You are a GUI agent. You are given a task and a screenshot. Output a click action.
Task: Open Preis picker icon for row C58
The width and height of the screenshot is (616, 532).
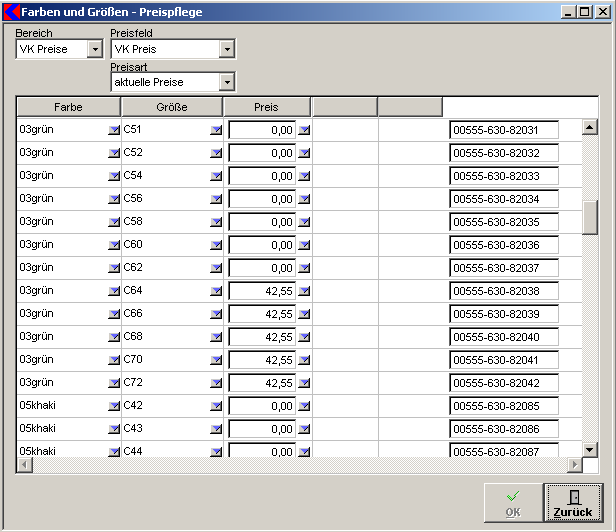point(304,222)
